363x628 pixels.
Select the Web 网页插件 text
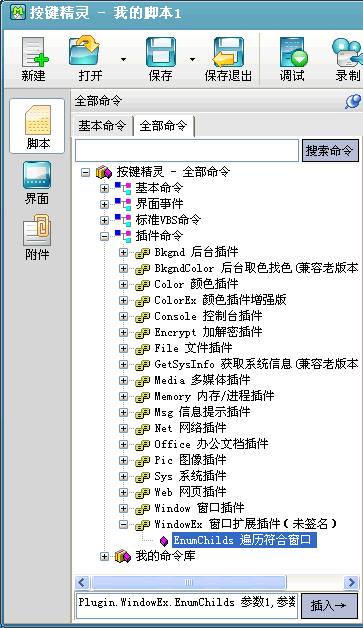click(x=190, y=492)
